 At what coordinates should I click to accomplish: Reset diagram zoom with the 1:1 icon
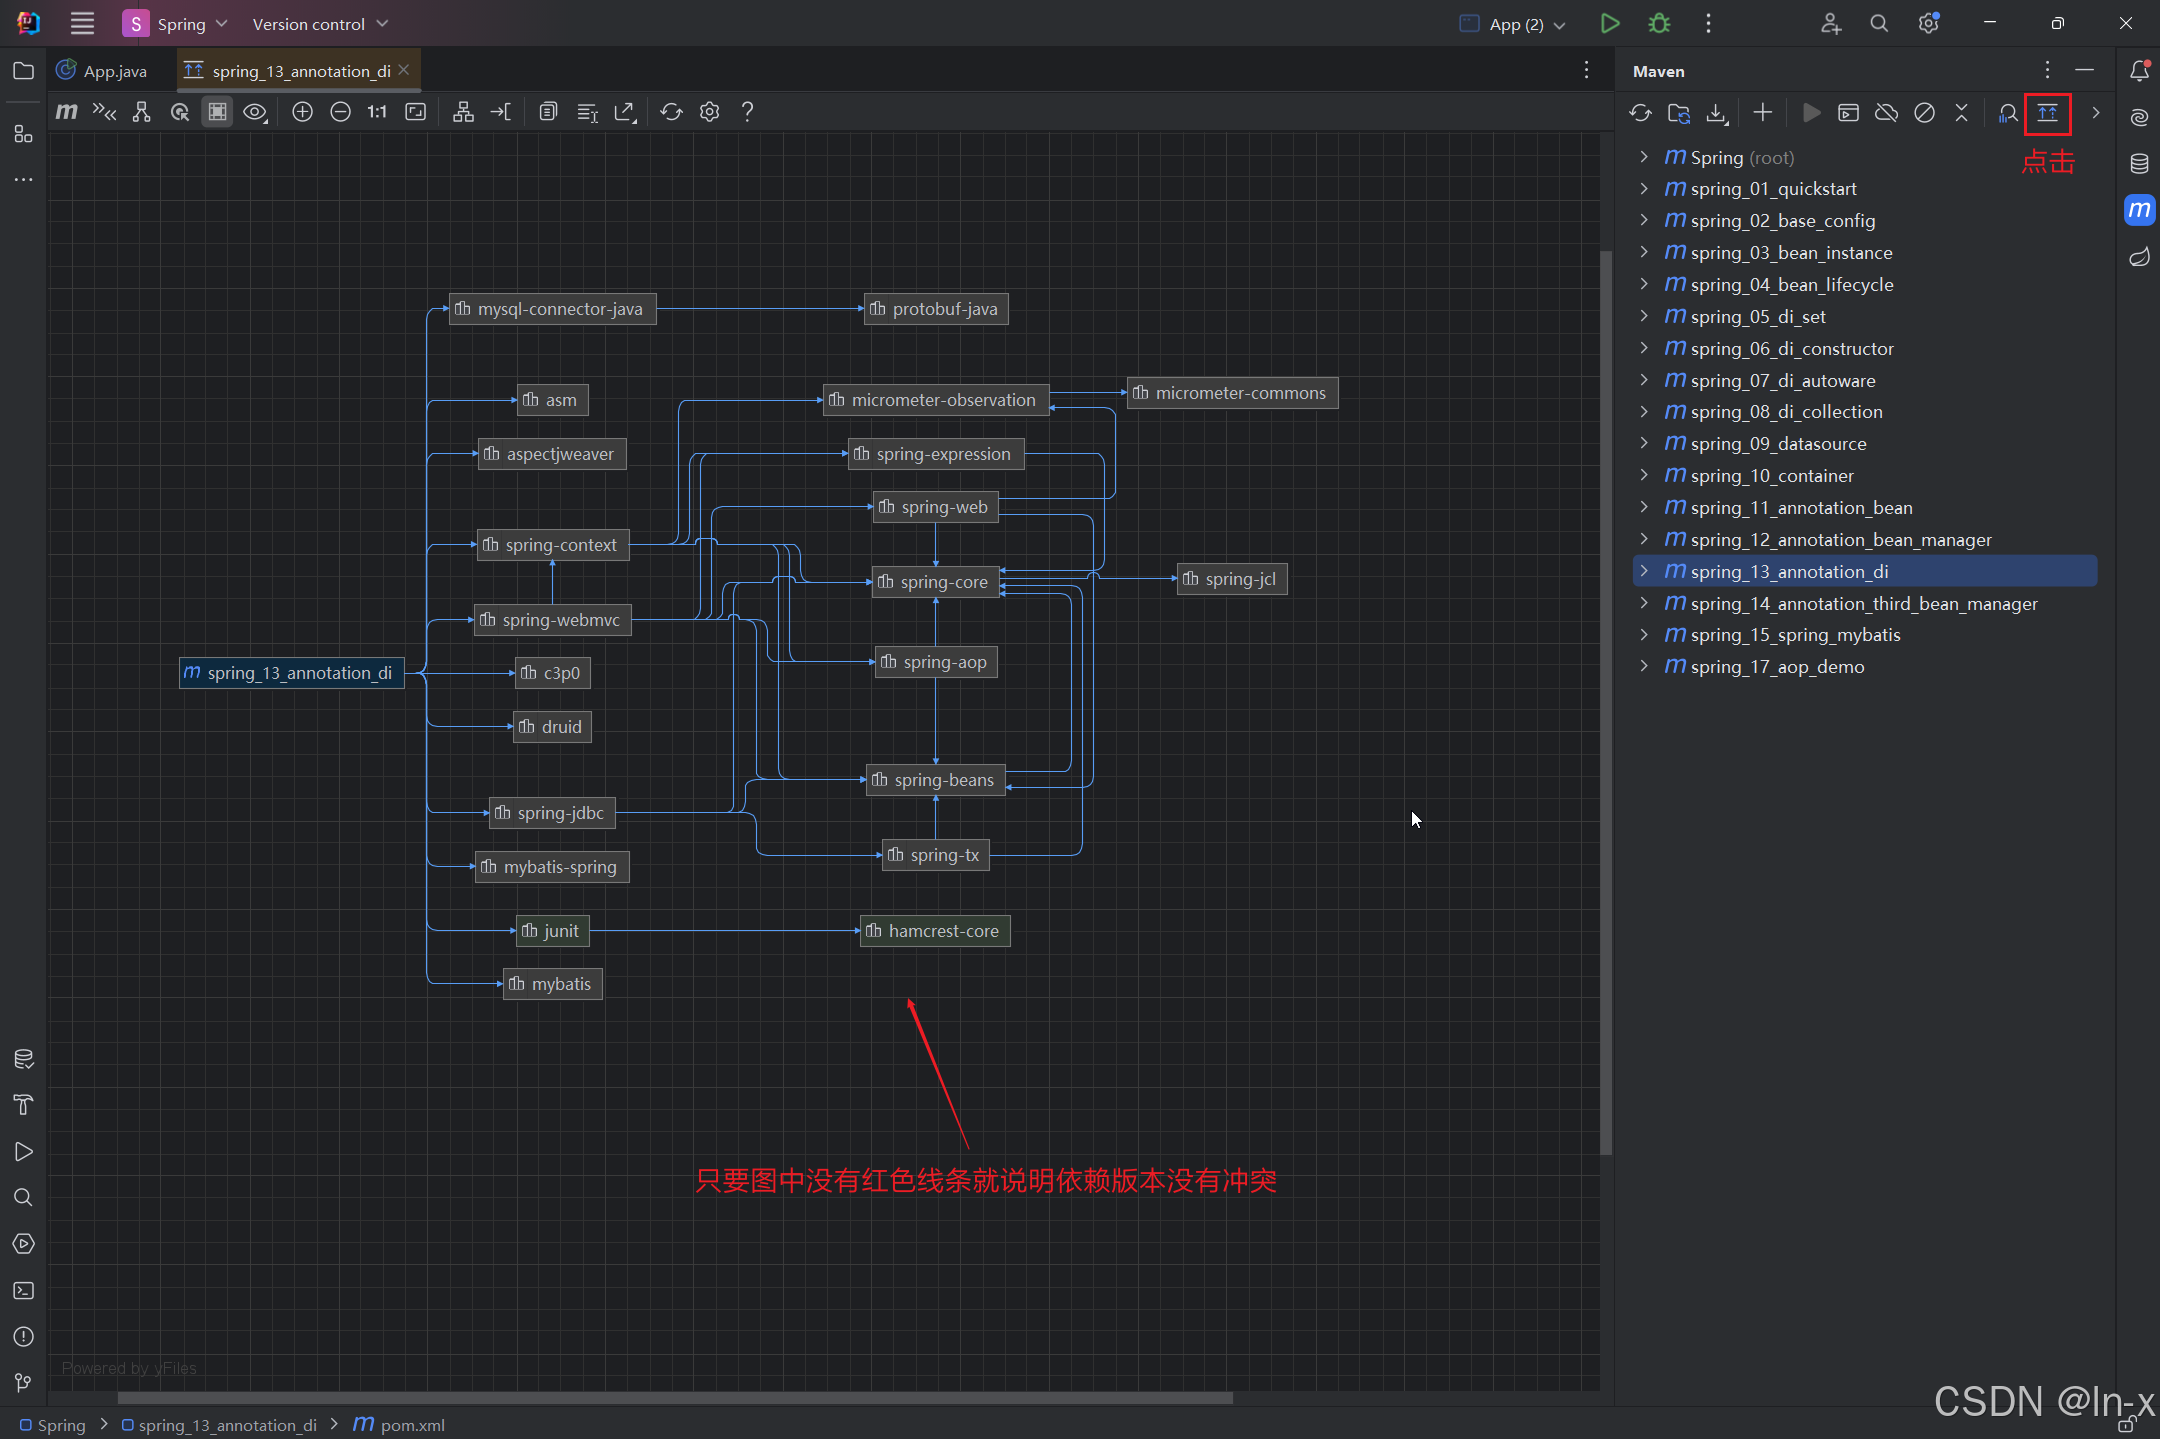[x=376, y=112]
